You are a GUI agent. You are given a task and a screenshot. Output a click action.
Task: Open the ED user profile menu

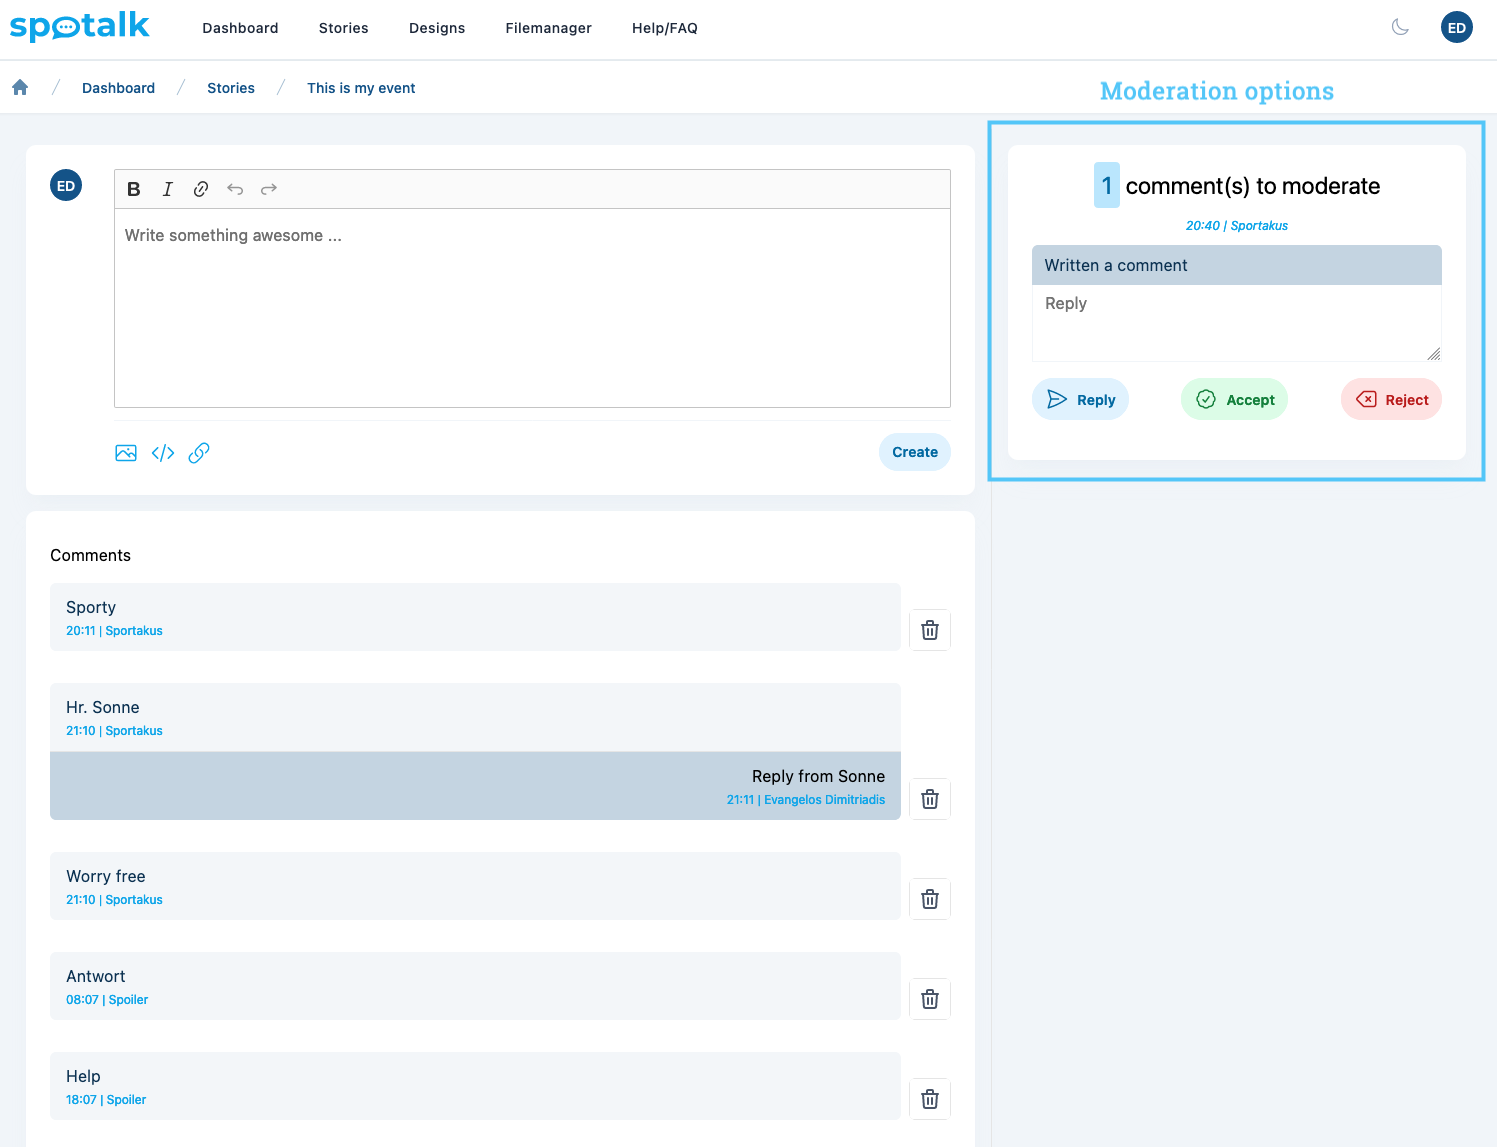tap(1456, 28)
